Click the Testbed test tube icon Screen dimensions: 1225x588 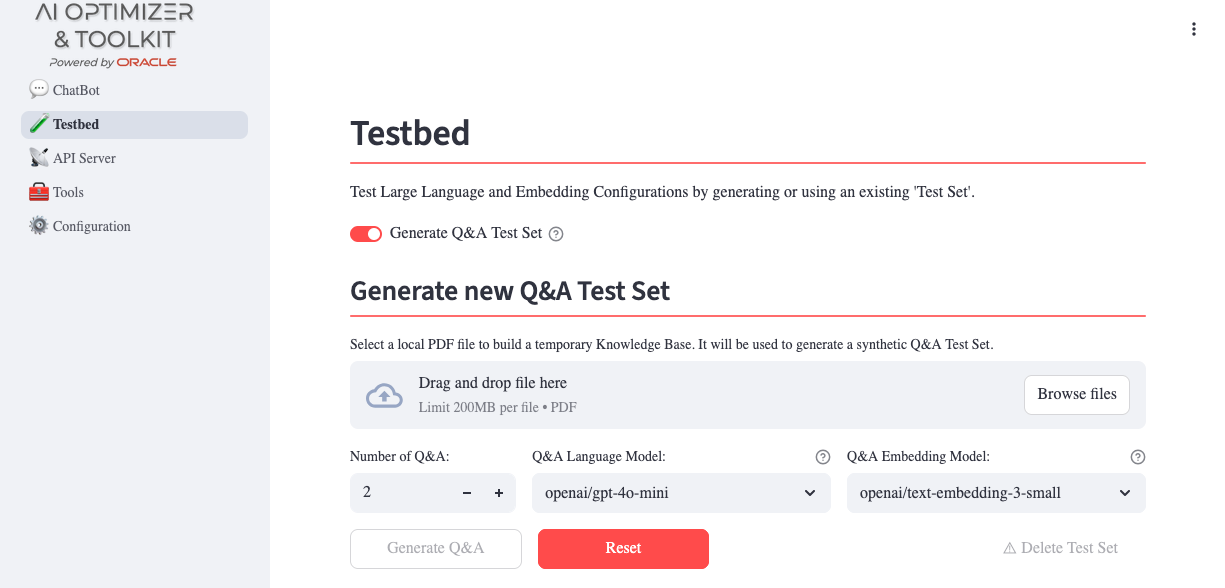[39, 124]
